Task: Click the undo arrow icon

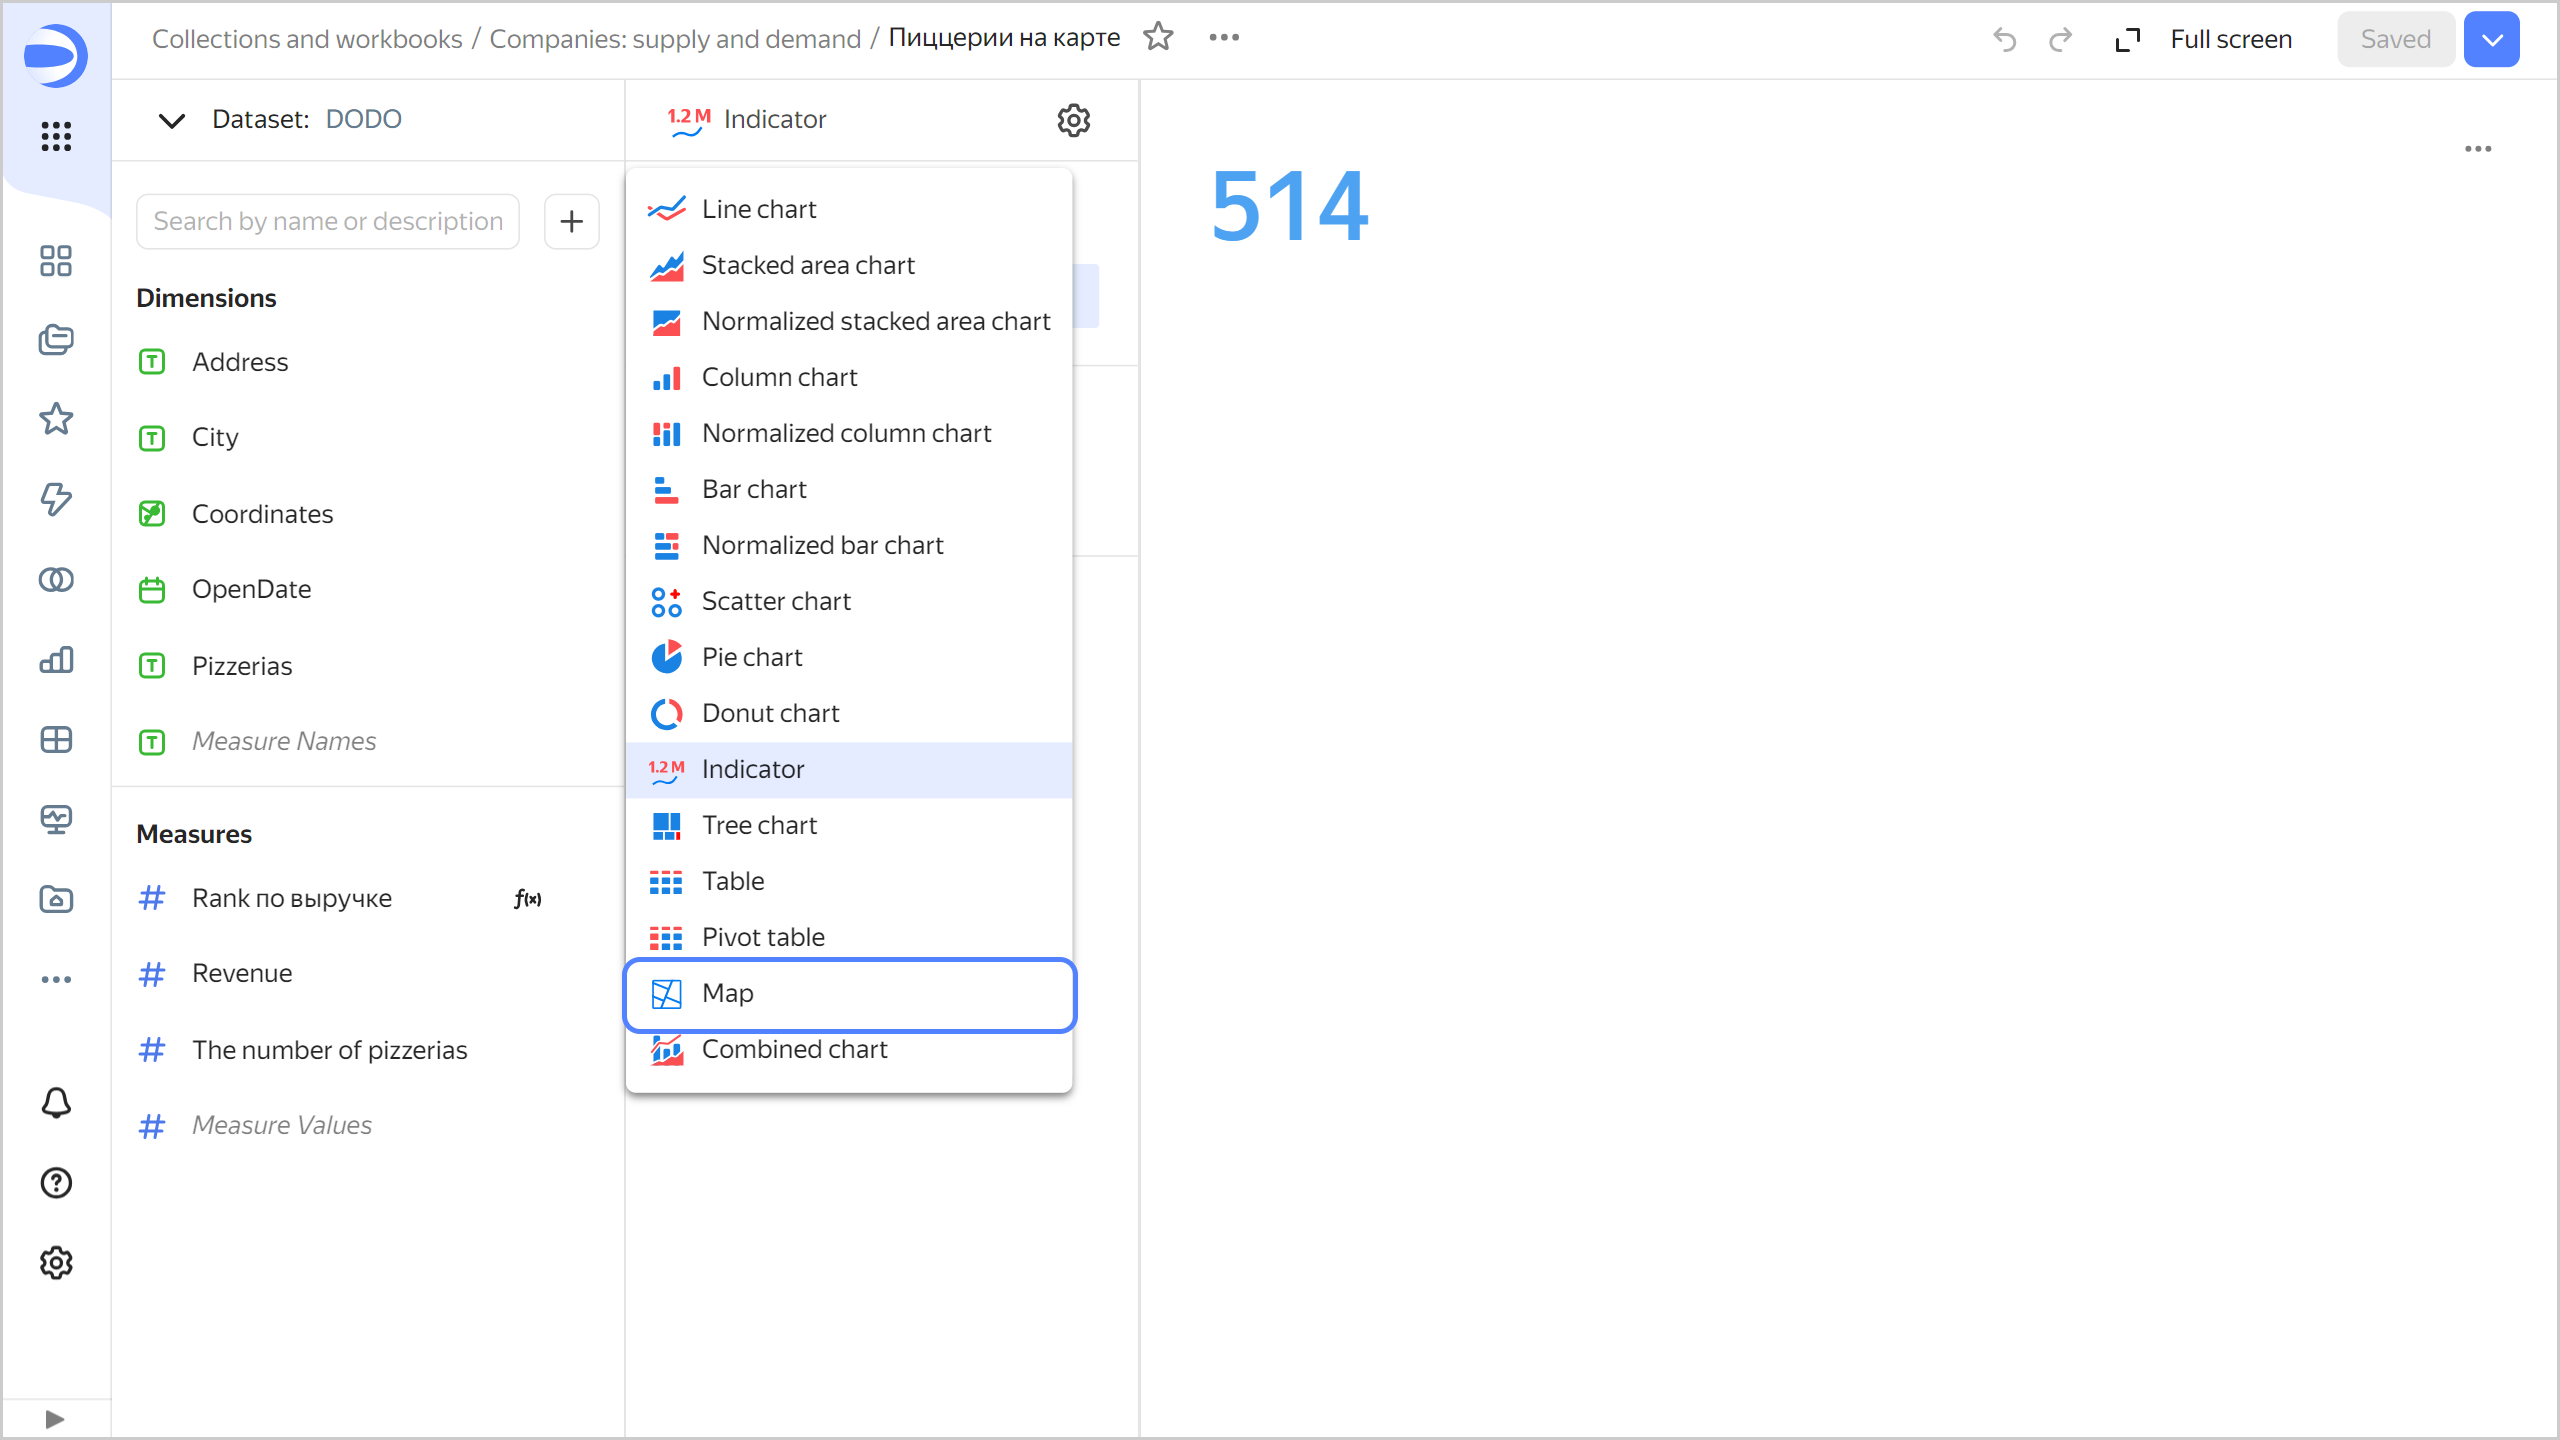Action: coord(2004,39)
